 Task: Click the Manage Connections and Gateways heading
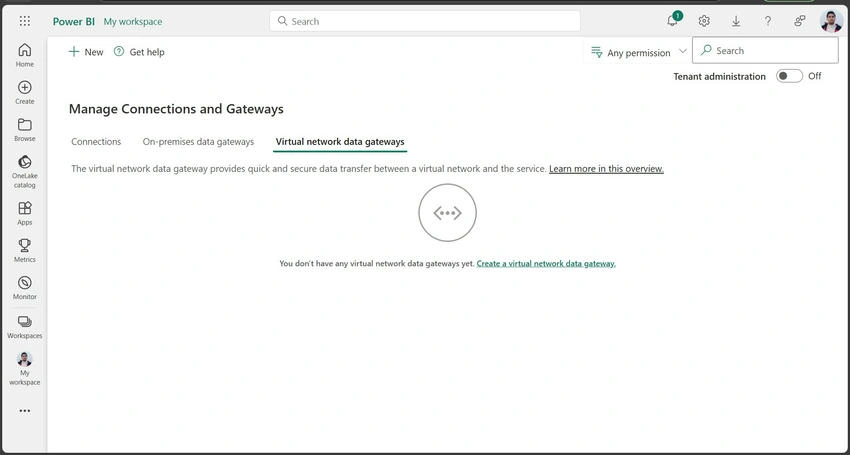click(x=176, y=109)
